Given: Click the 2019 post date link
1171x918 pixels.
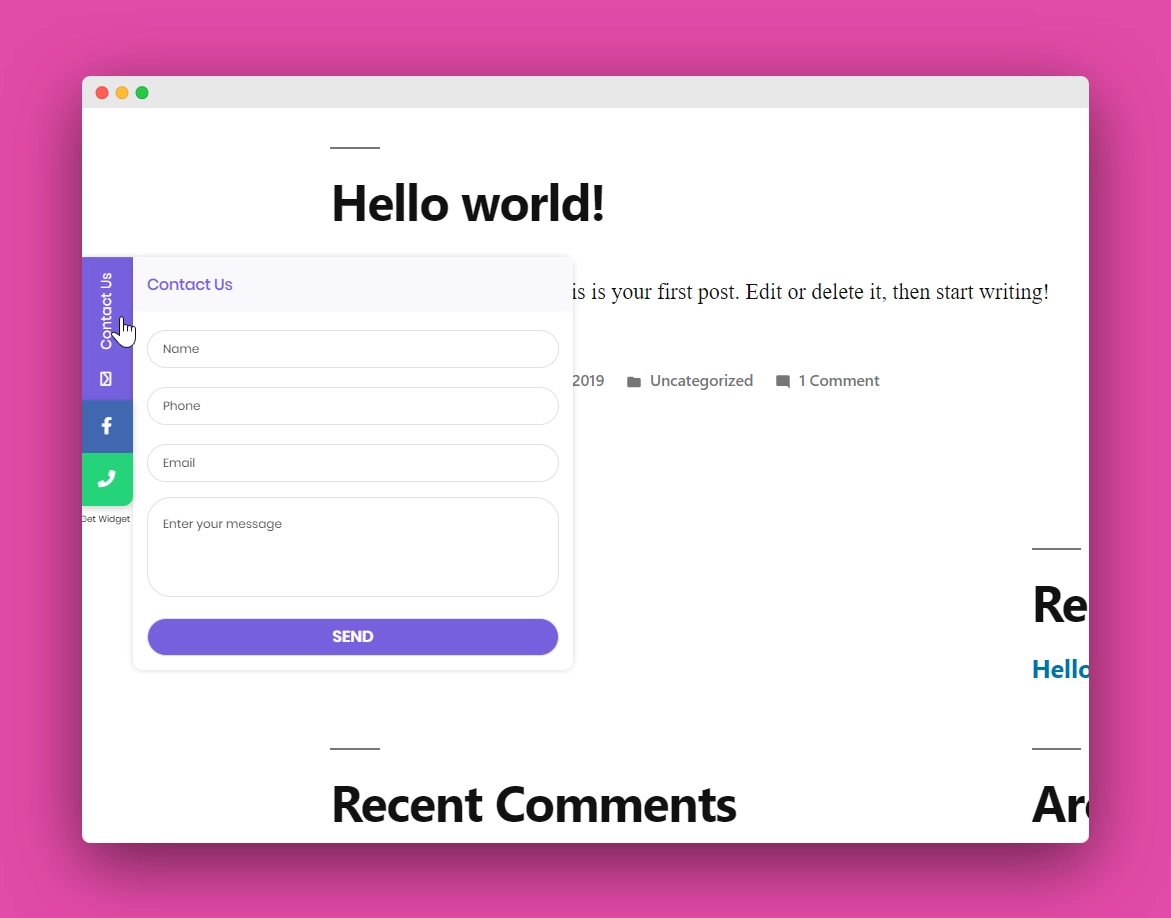Looking at the screenshot, I should coord(588,381).
